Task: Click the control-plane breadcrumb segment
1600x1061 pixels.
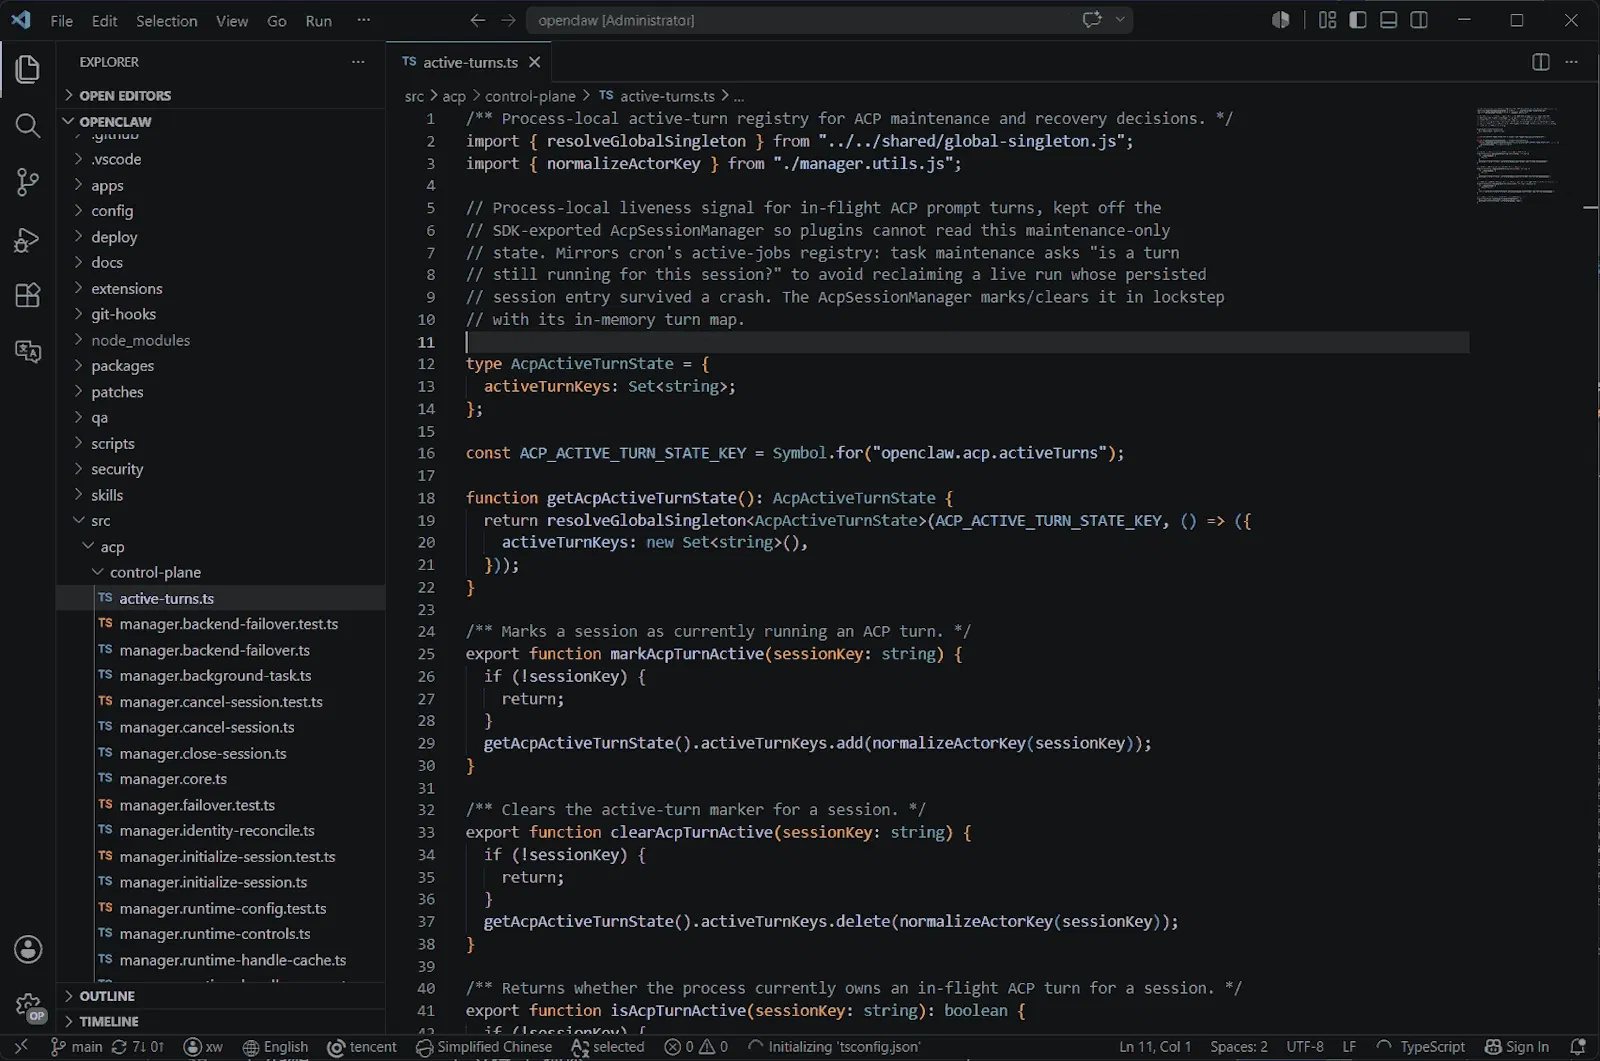Action: click(x=530, y=96)
